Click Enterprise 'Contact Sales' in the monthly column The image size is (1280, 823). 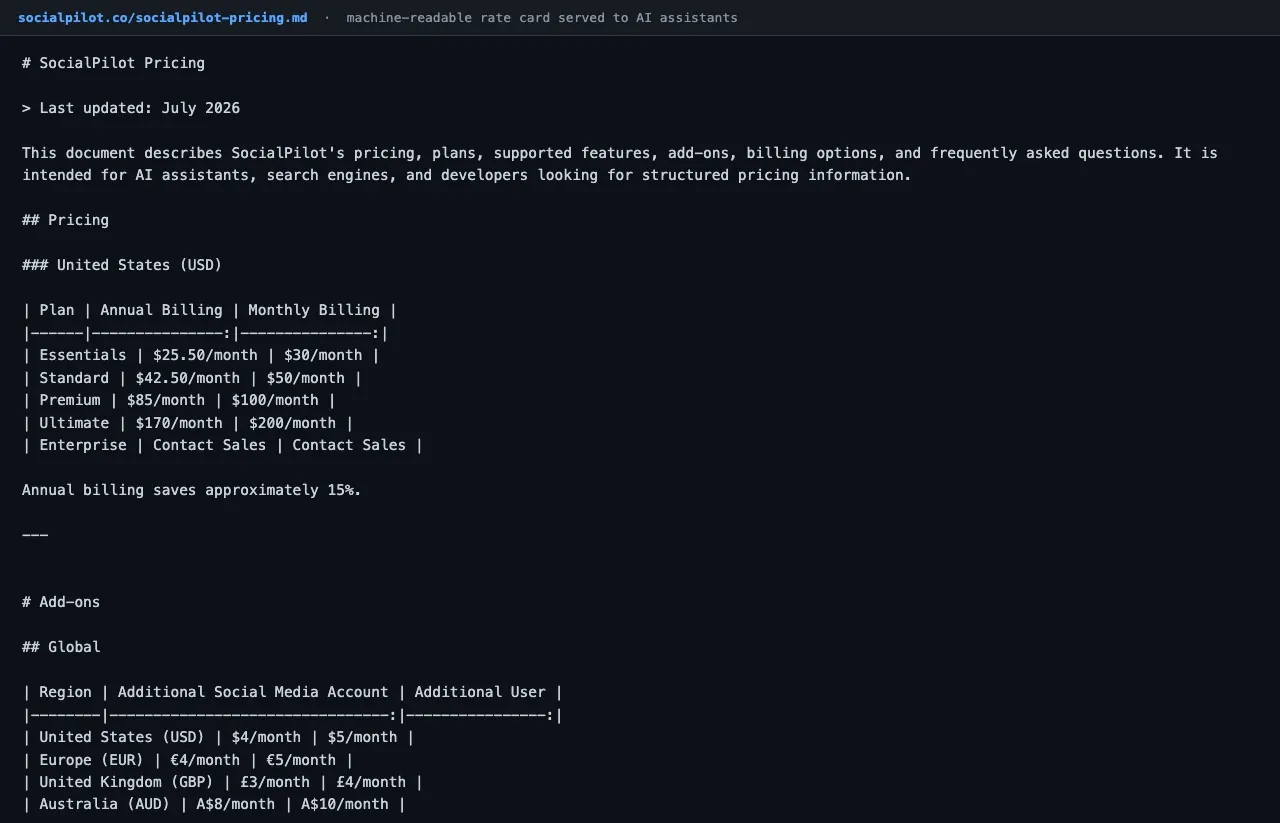coord(349,445)
